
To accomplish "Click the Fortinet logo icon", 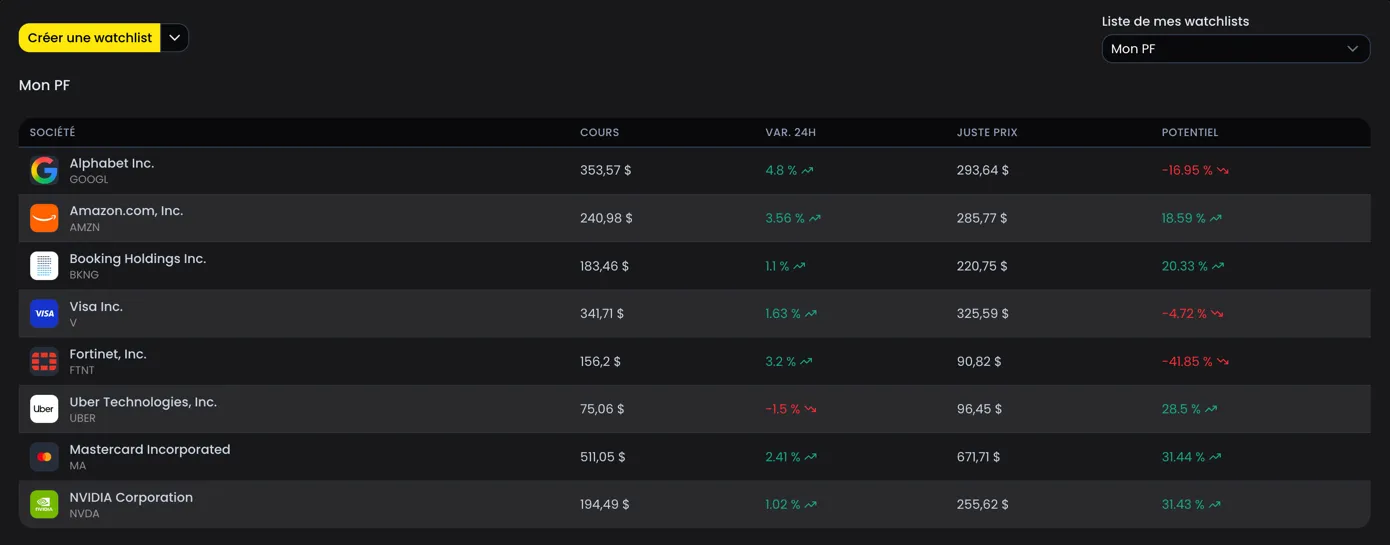I will tap(44, 362).
